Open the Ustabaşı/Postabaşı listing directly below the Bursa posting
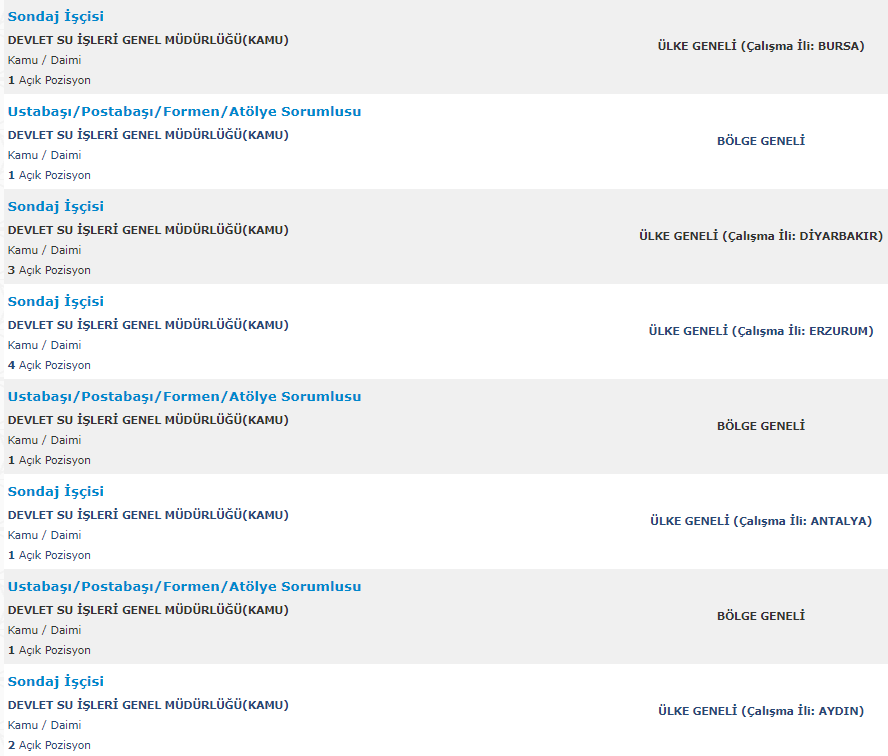The width and height of the screenshot is (888, 756). tap(184, 112)
